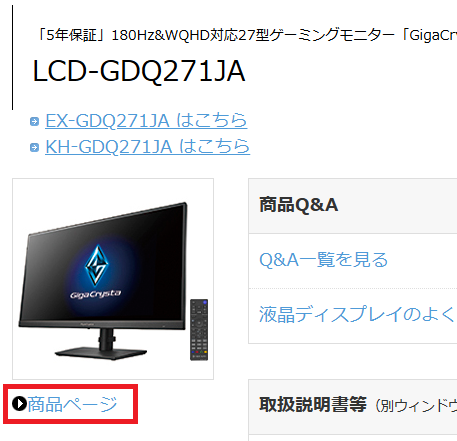Open the 商品ページ link
The image size is (457, 441).
pos(72,404)
